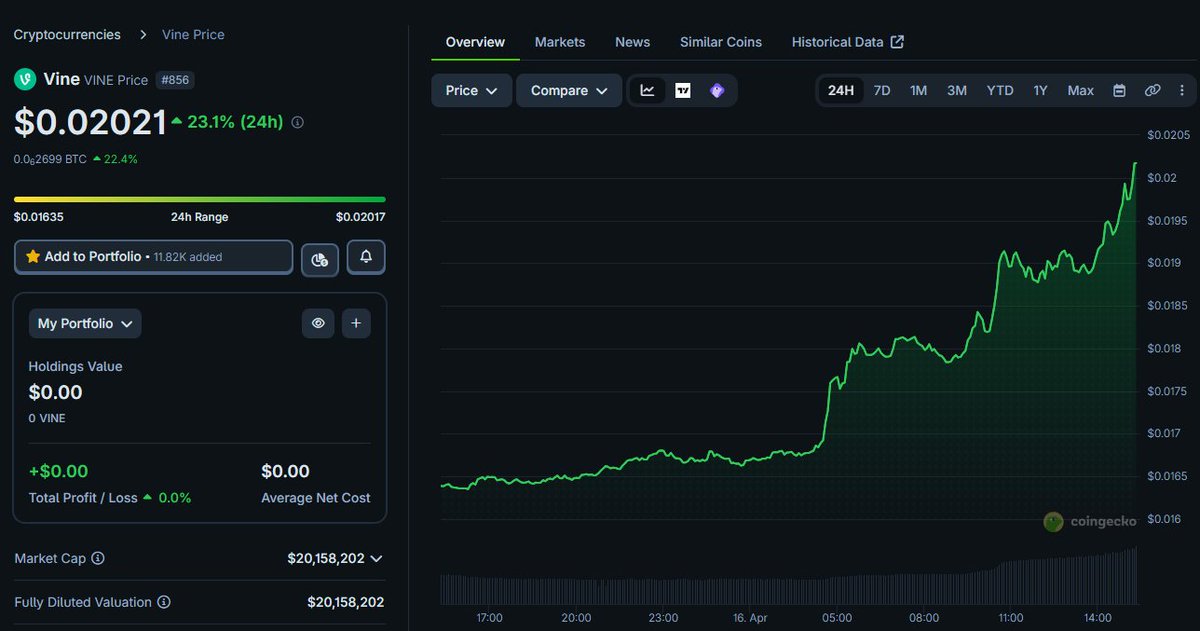Show Market Cap info tooltip
The height and width of the screenshot is (631, 1200).
[98, 558]
